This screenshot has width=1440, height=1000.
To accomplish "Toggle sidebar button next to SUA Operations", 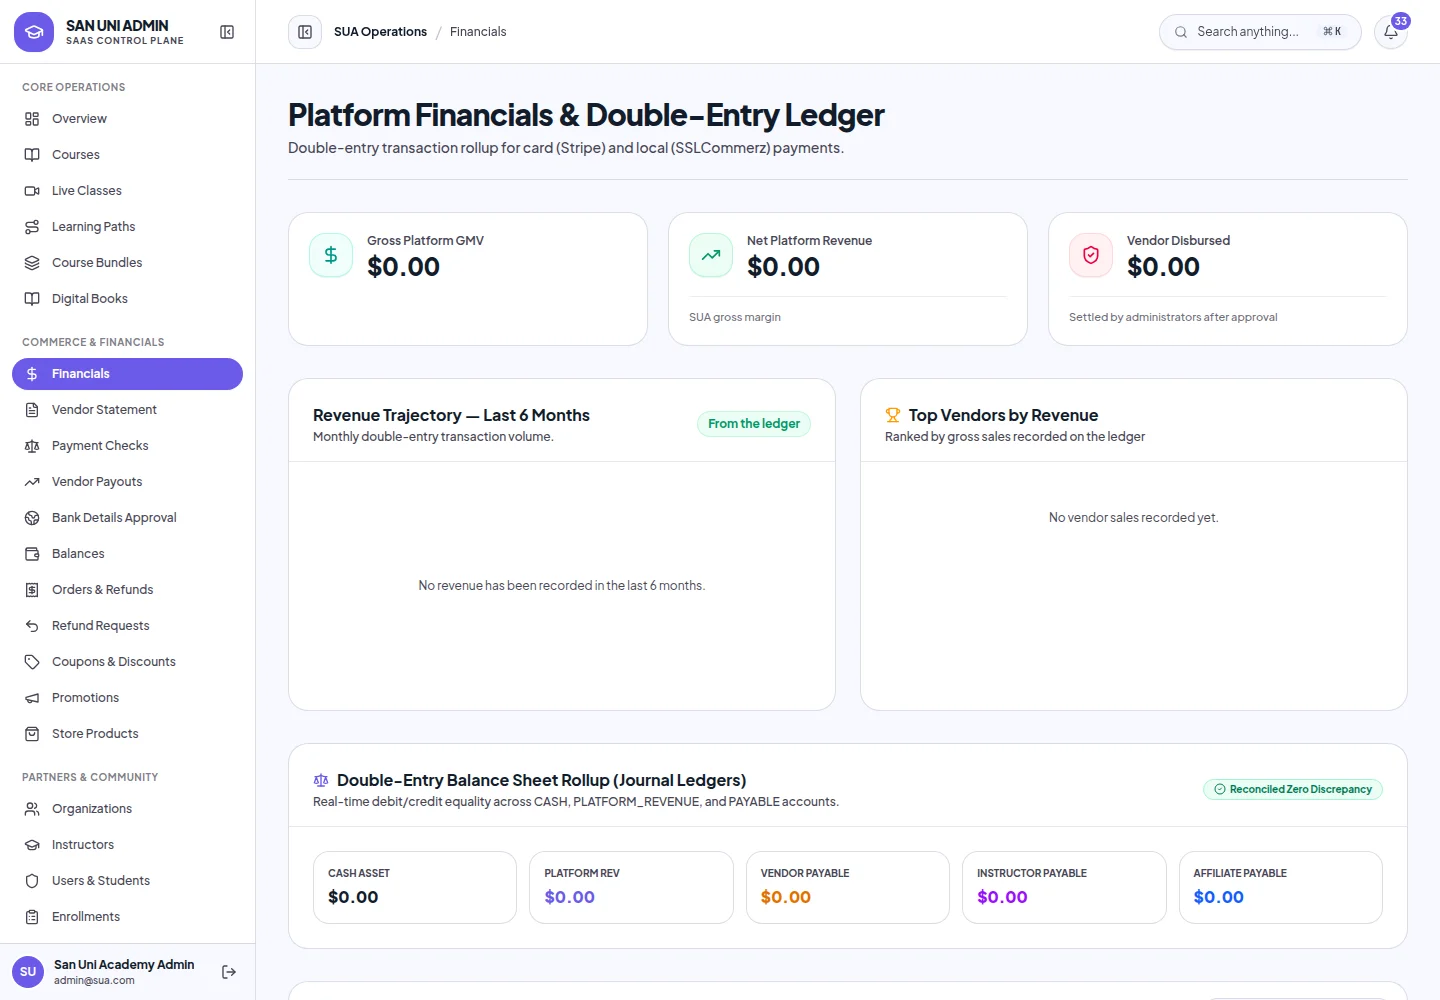I will click(x=305, y=32).
